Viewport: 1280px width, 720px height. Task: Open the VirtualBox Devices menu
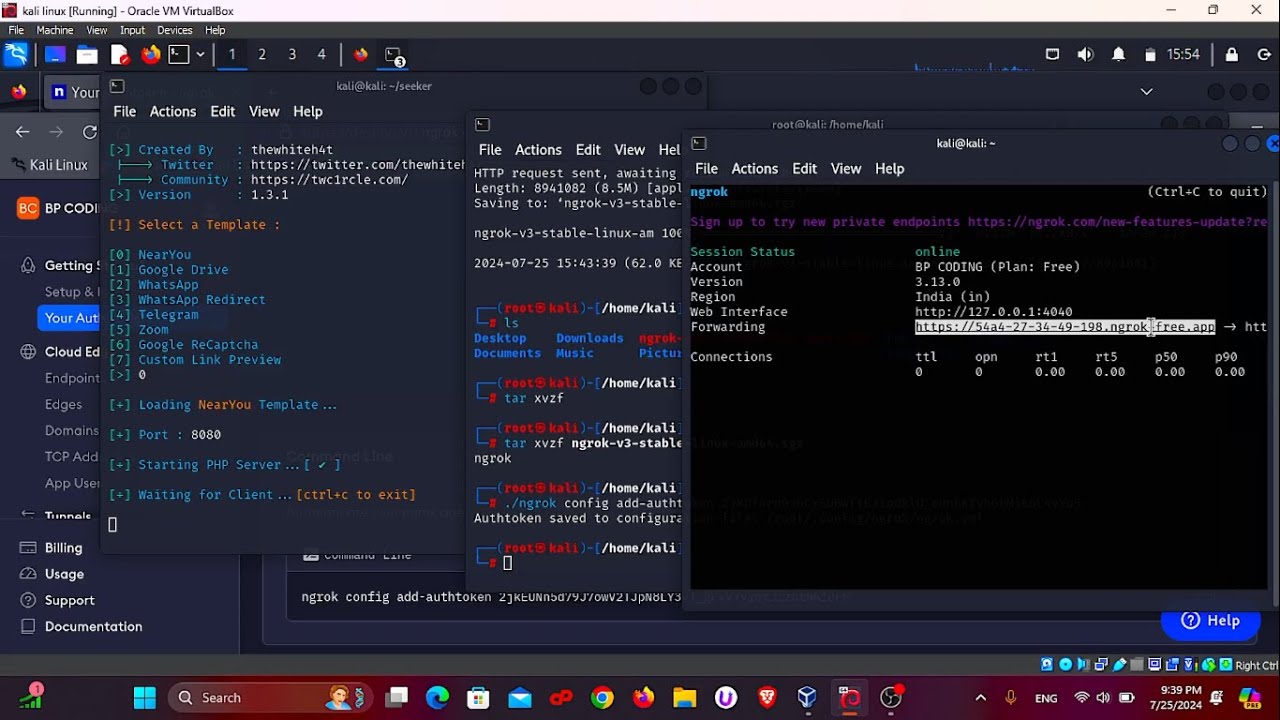pyautogui.click(x=174, y=30)
